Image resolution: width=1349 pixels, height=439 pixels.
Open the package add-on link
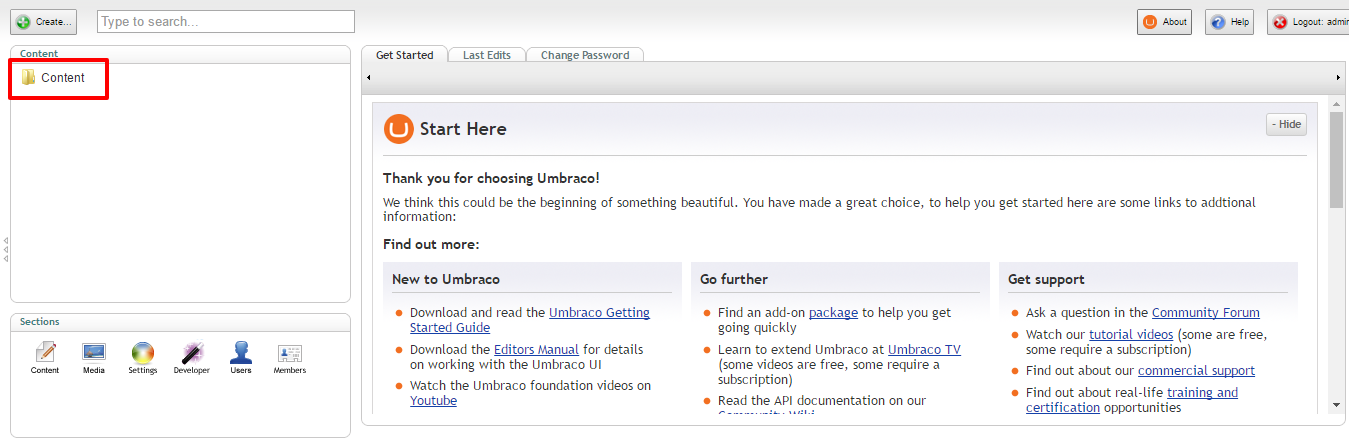[833, 313]
